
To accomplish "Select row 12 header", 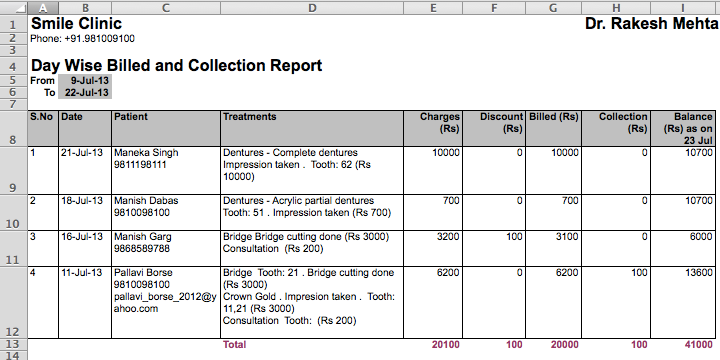I will click(14, 303).
